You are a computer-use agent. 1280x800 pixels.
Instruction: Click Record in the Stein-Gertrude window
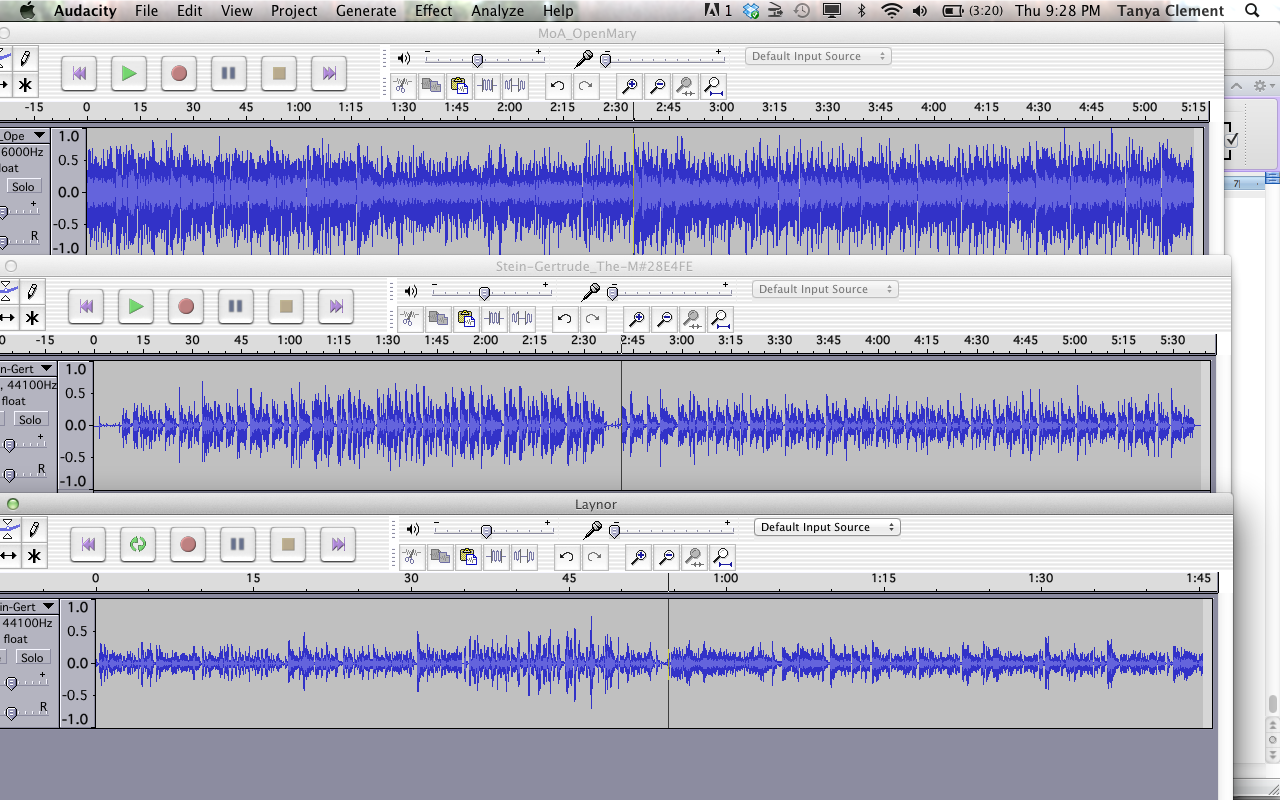click(x=186, y=306)
